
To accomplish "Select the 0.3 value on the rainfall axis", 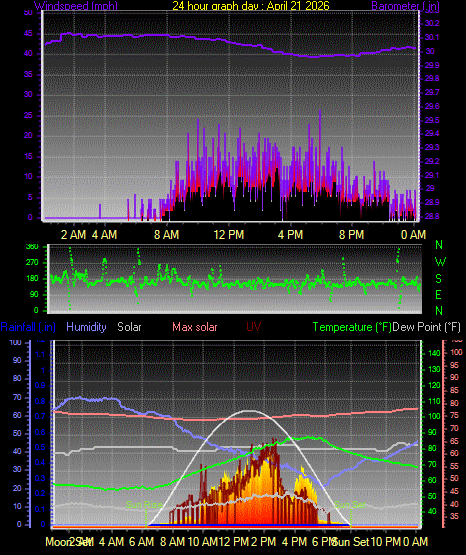I will [x=40, y=478].
